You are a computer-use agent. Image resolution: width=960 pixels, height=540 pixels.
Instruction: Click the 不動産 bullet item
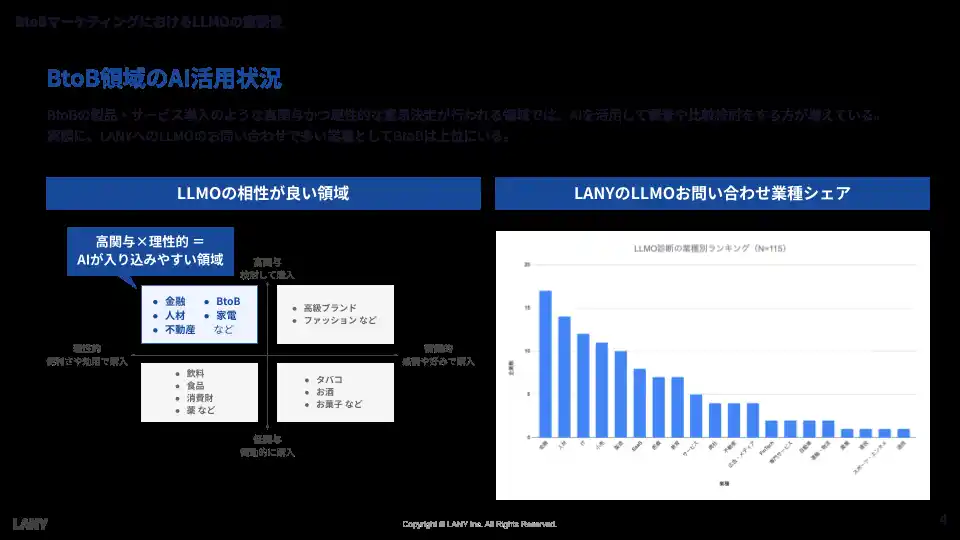181,329
